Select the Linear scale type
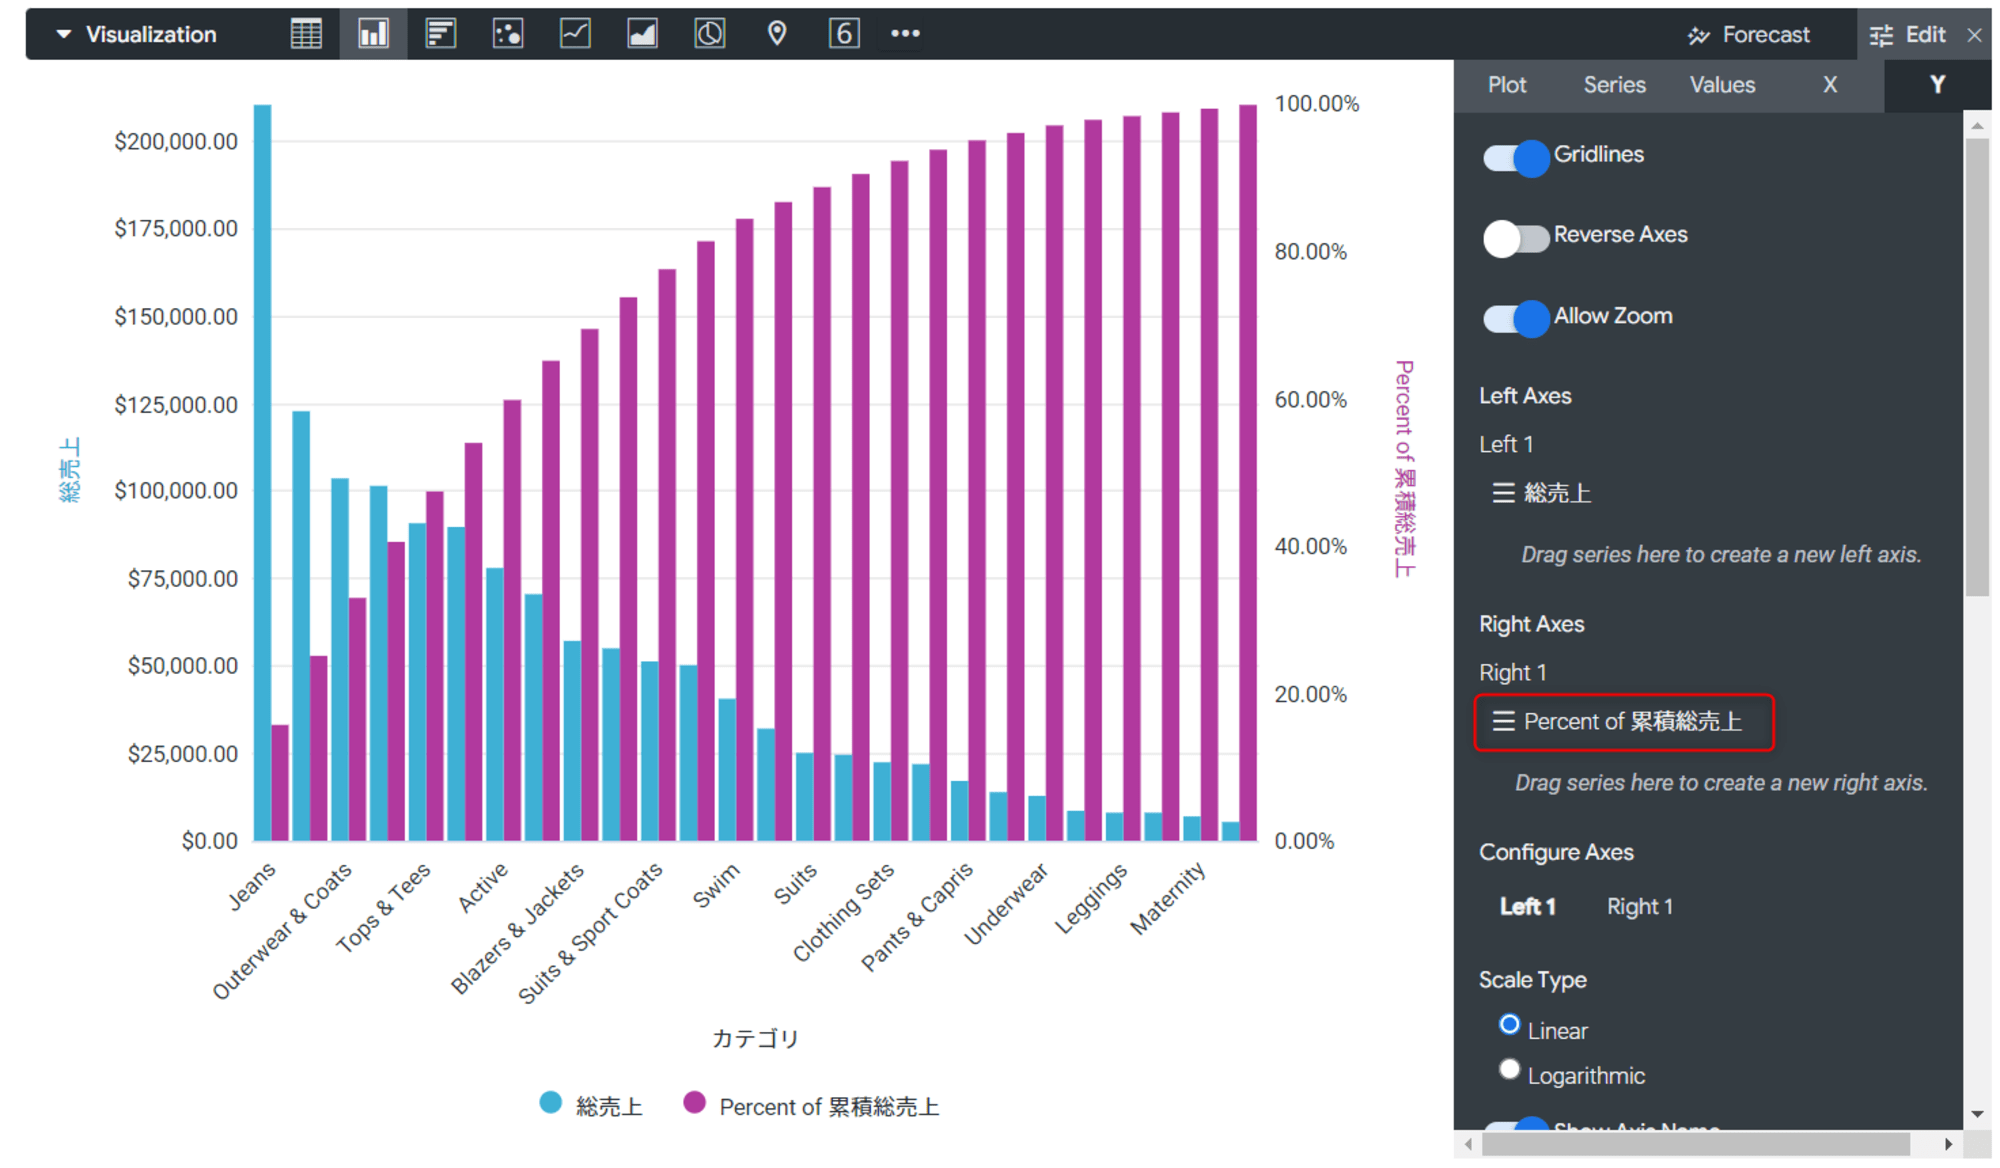Screen dimensions: 2000x1168 [1510, 1025]
